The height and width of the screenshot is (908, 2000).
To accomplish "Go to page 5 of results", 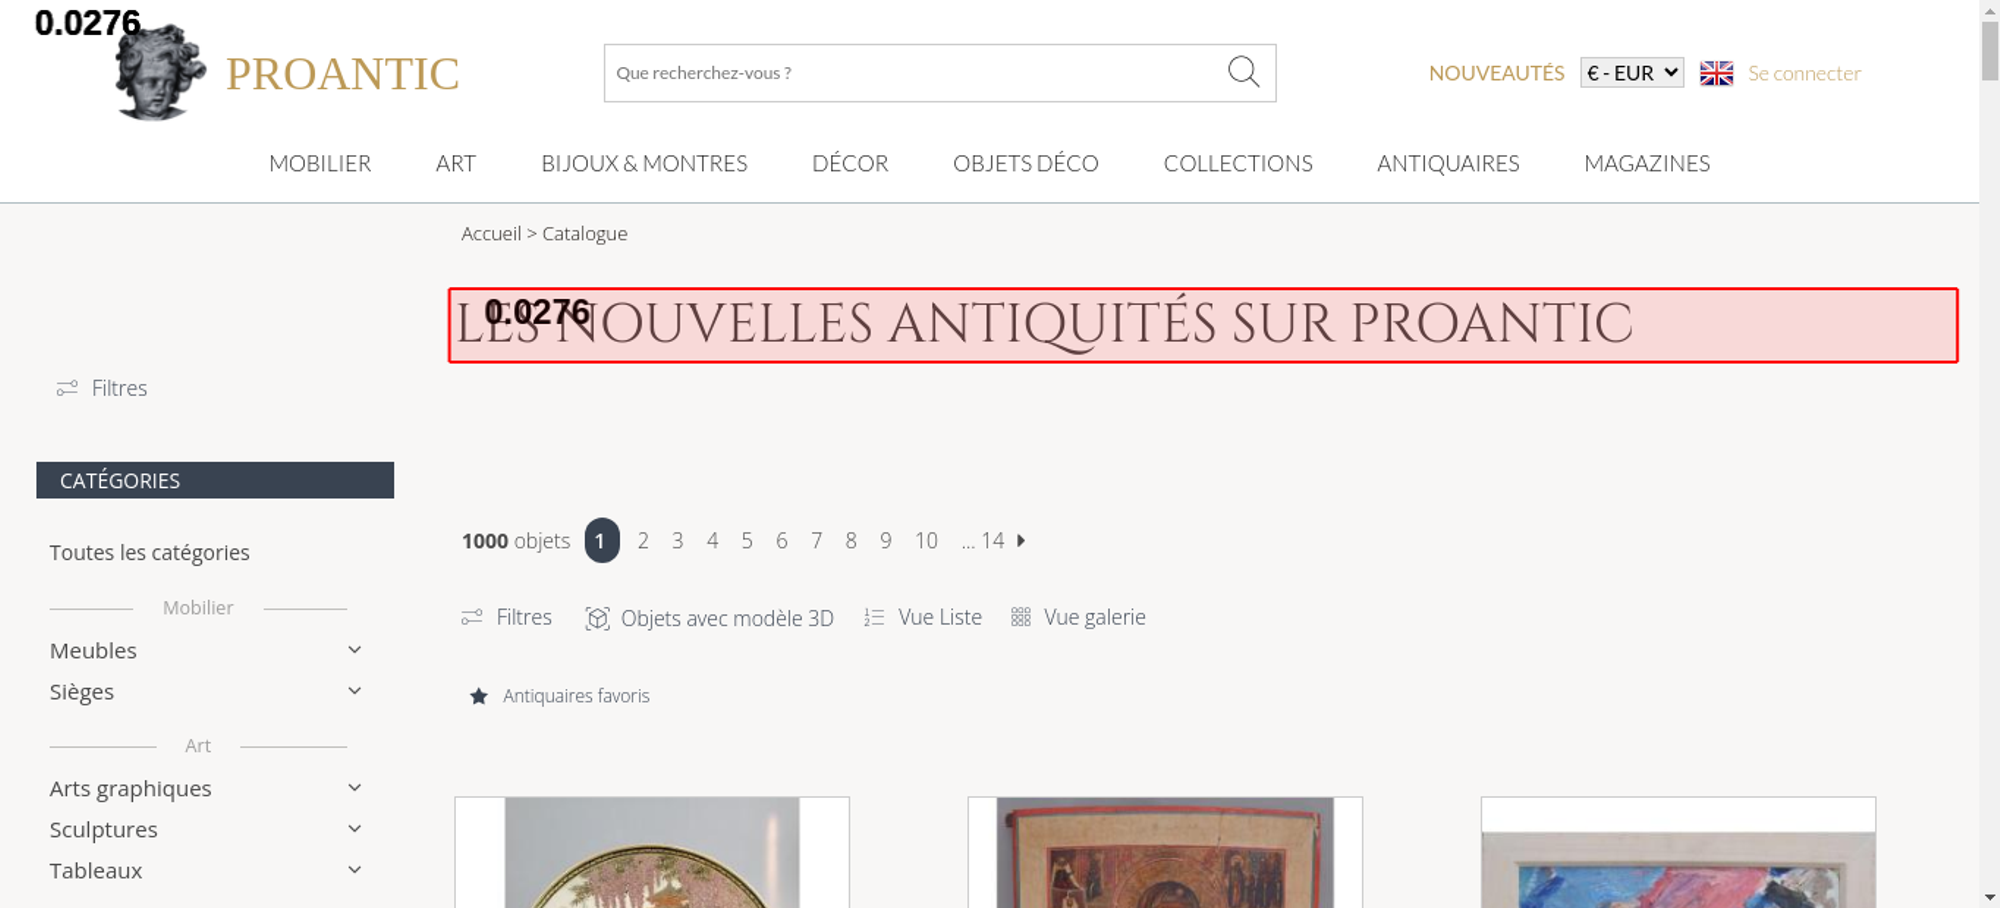I will 747,541.
